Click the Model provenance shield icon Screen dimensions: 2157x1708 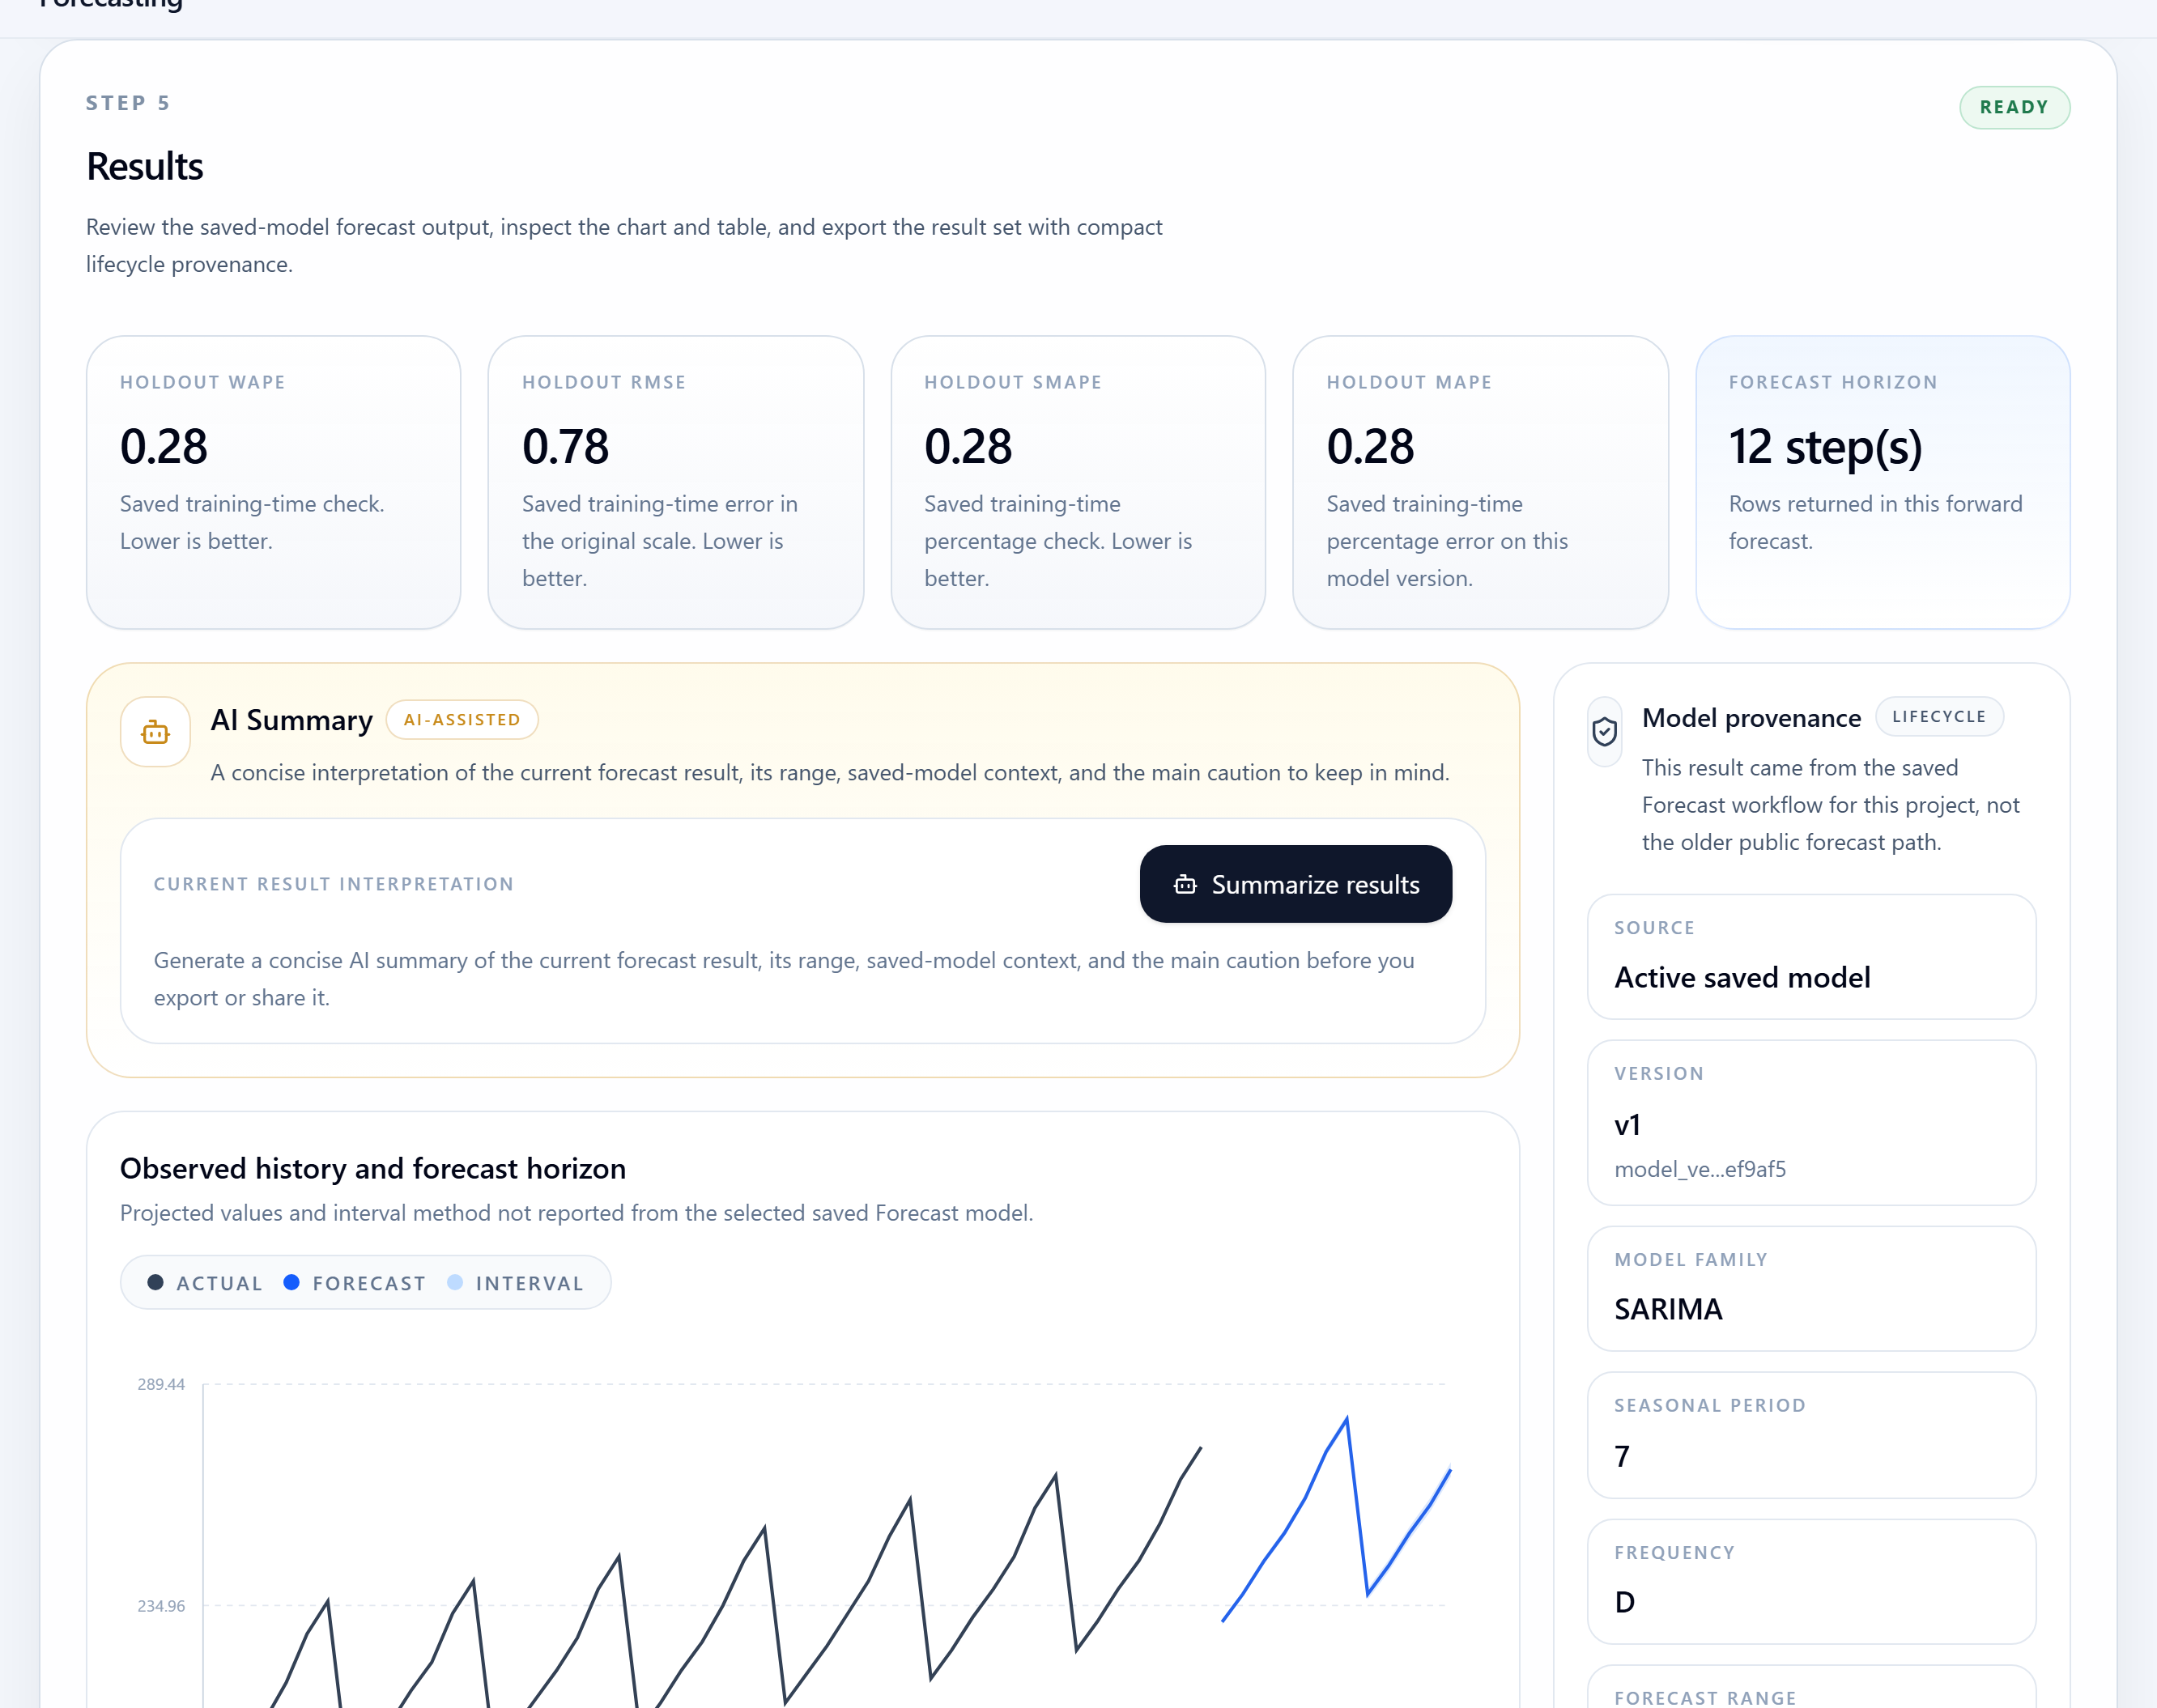tap(1604, 732)
